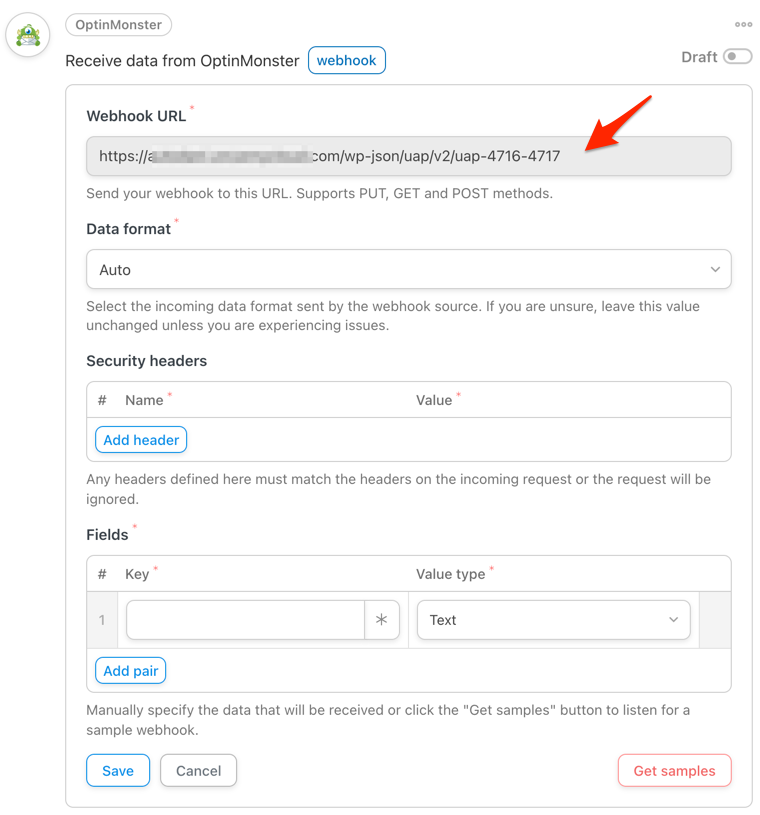Click the 'Webhook URL' label
Screen dimensions: 760x815
(136, 116)
